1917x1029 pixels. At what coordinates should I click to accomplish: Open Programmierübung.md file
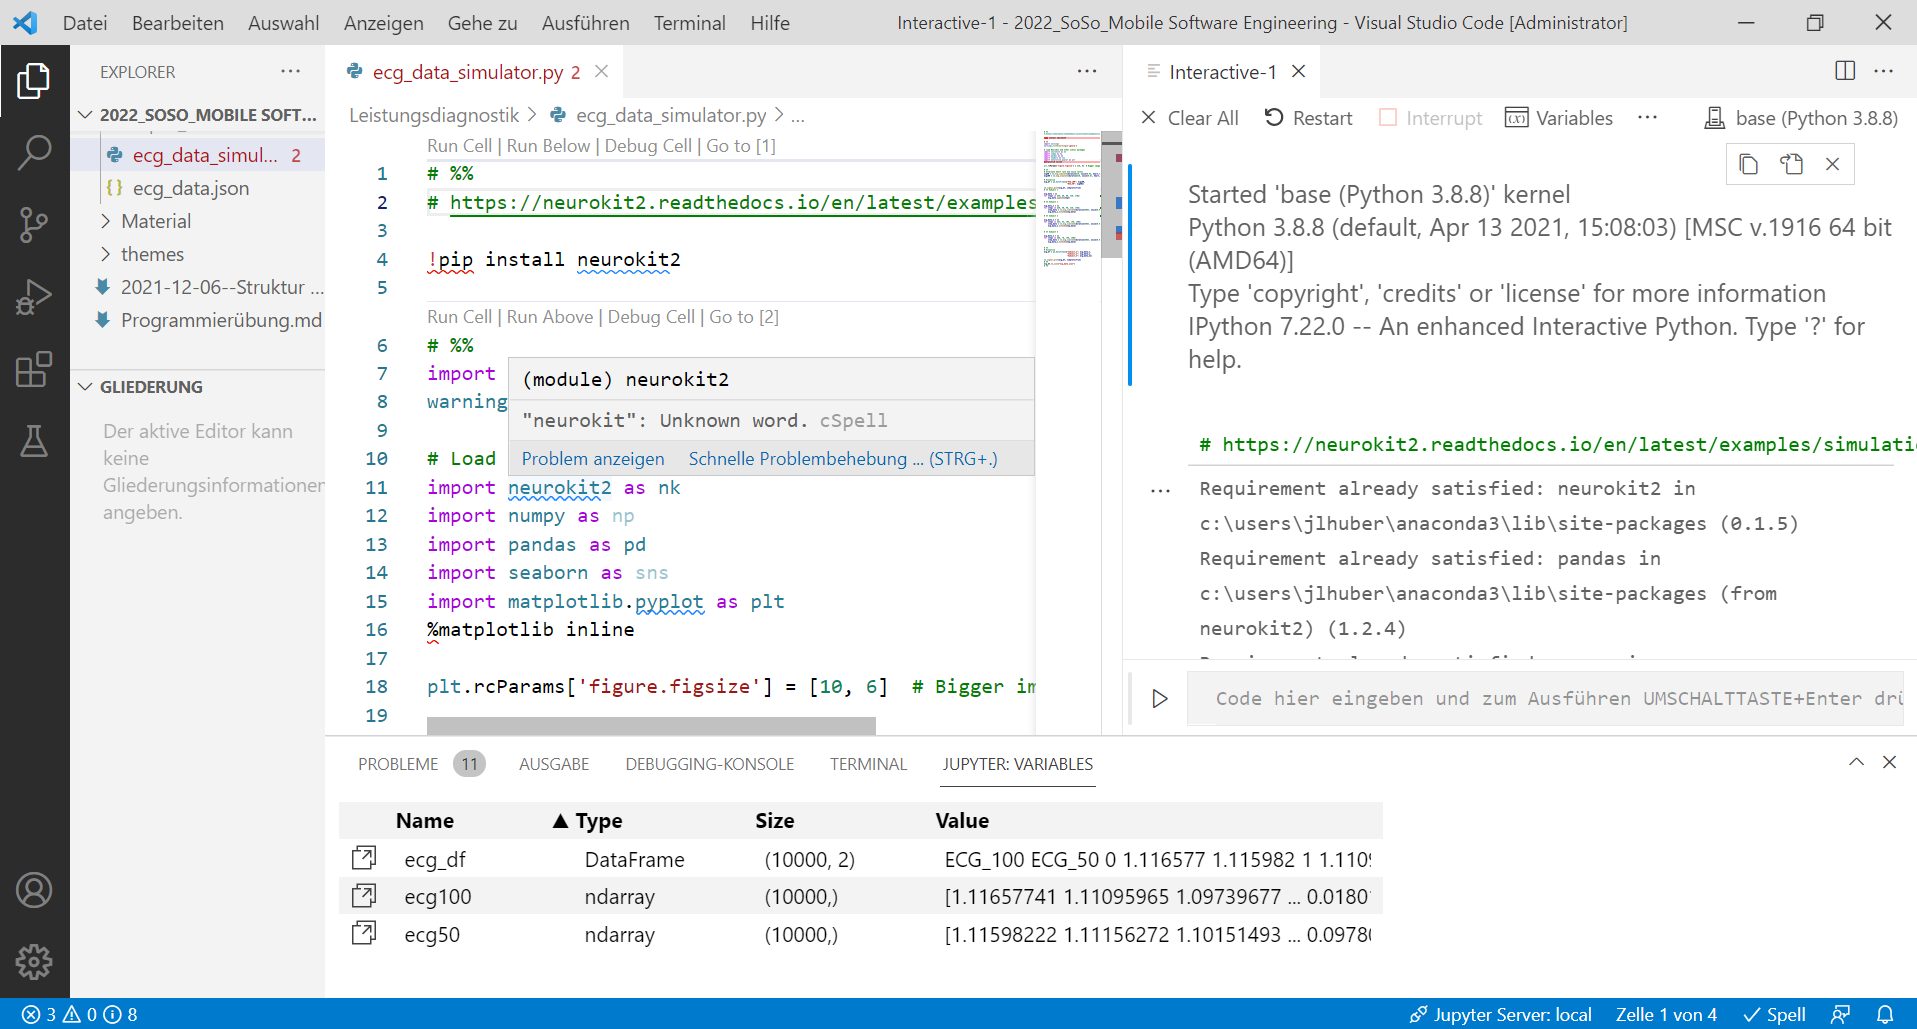[198, 320]
